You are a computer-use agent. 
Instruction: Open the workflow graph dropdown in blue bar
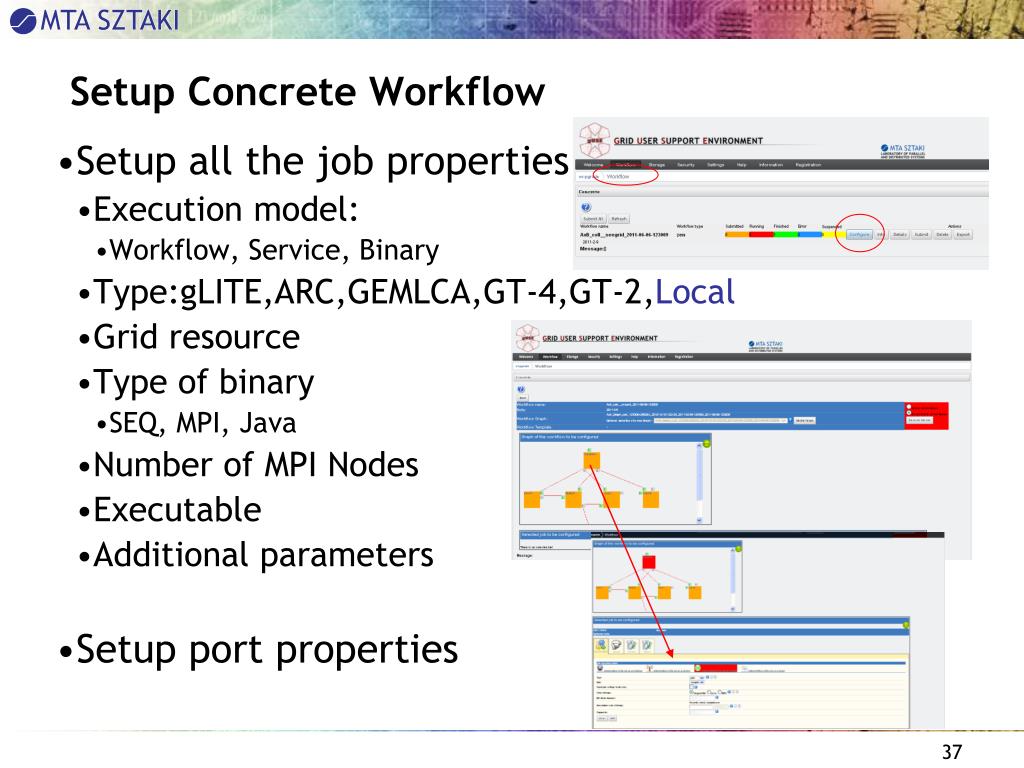[721, 421]
